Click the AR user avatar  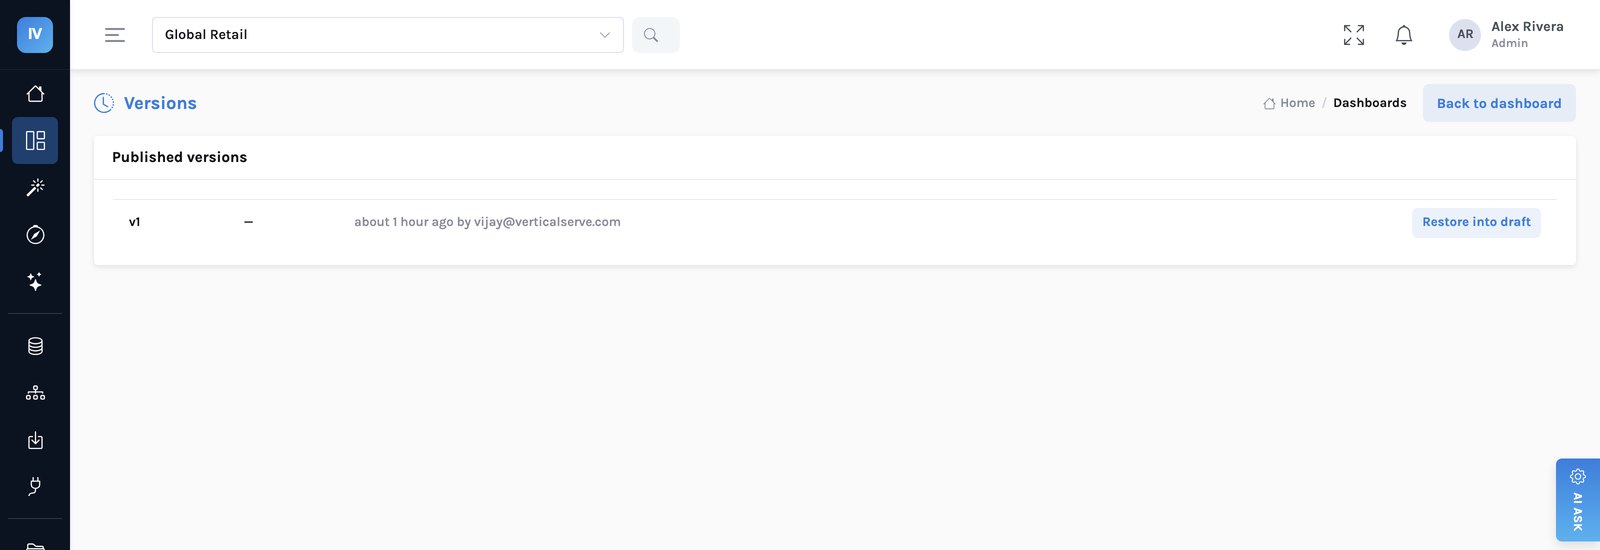pyautogui.click(x=1465, y=34)
